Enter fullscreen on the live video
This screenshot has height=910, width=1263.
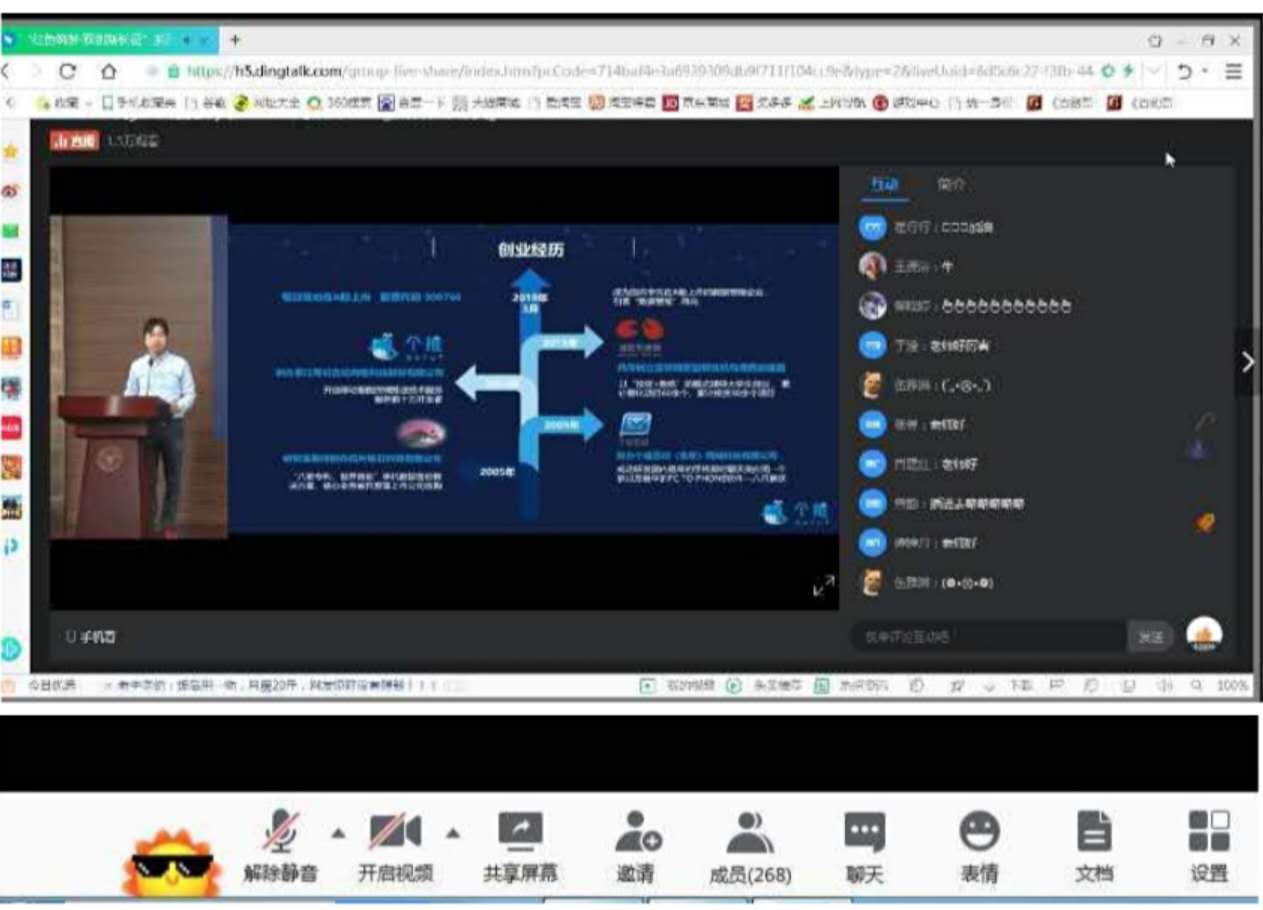[823, 587]
